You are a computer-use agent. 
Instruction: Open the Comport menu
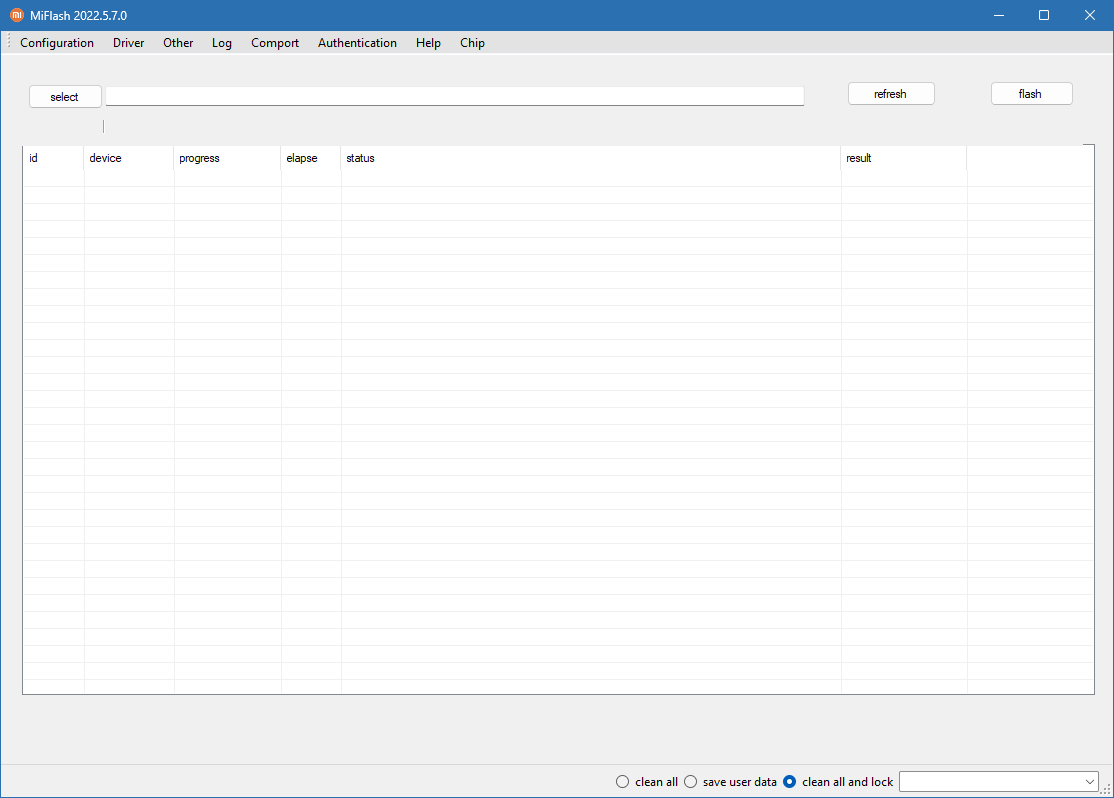[275, 43]
